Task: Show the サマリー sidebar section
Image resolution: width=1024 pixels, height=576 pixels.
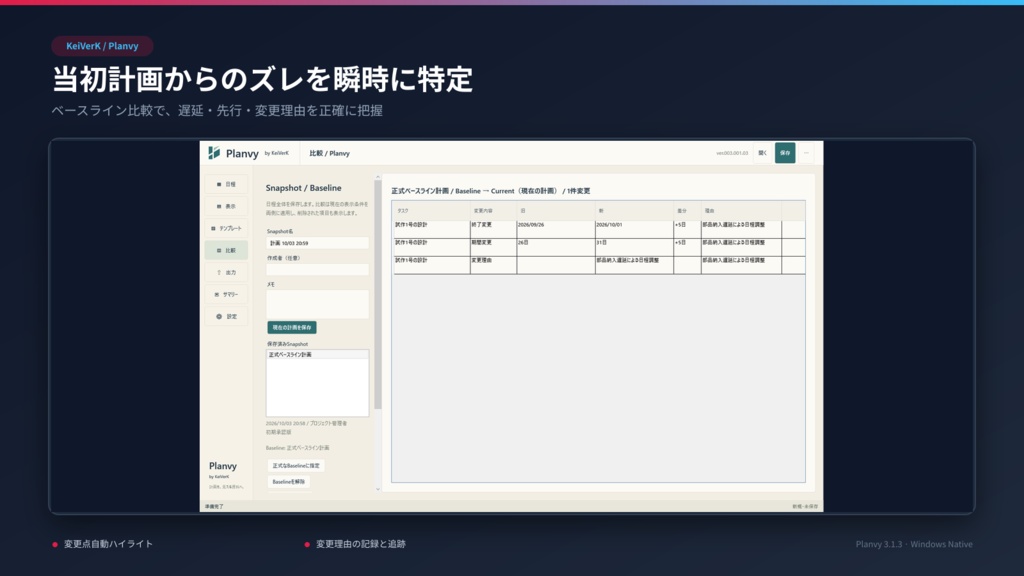Action: click(227, 295)
